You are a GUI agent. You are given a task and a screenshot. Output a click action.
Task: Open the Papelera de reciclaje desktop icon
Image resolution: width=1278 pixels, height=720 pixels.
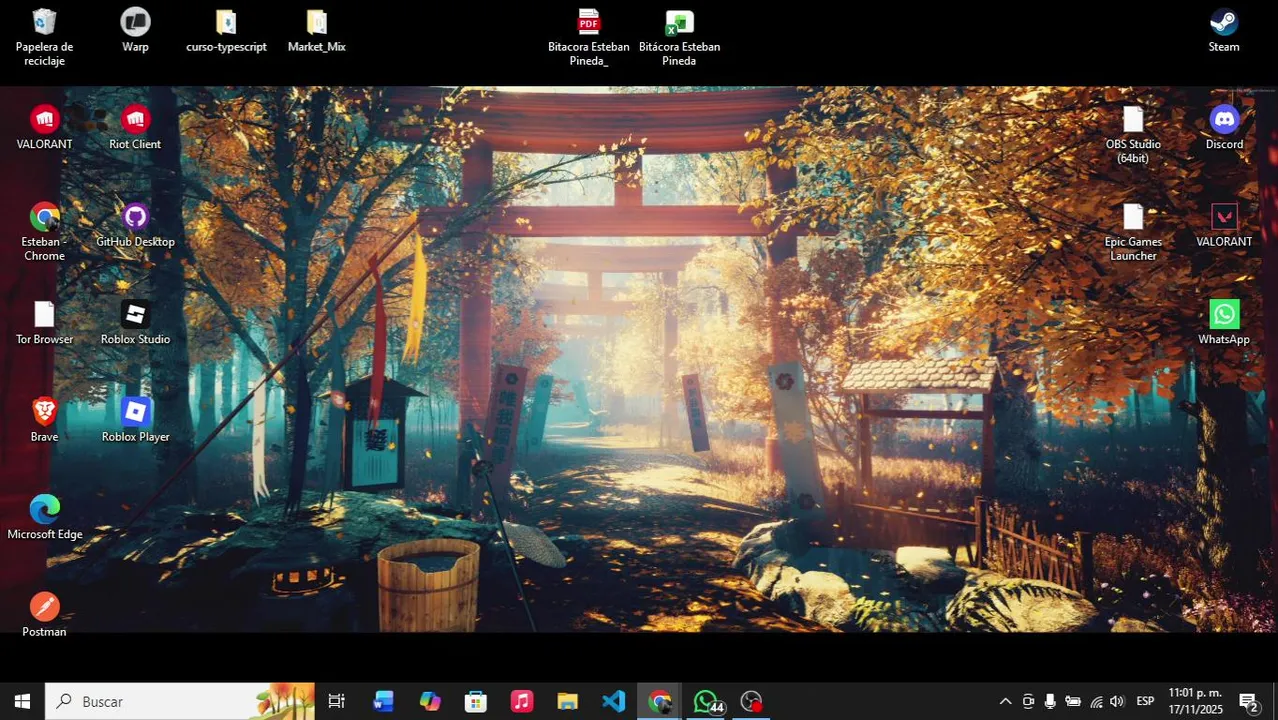44,38
